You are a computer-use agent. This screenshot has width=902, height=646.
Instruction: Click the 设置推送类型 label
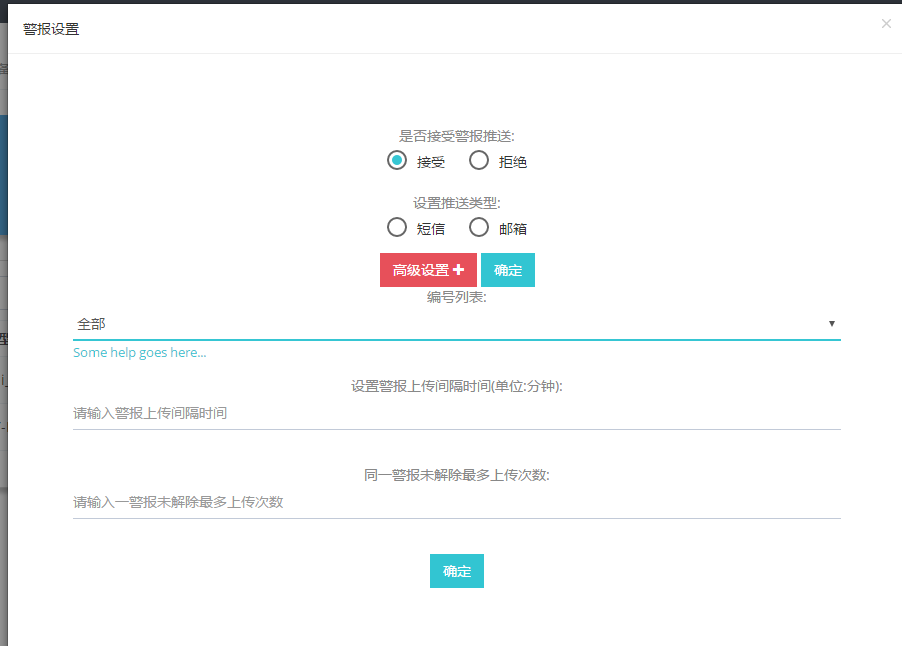click(457, 203)
